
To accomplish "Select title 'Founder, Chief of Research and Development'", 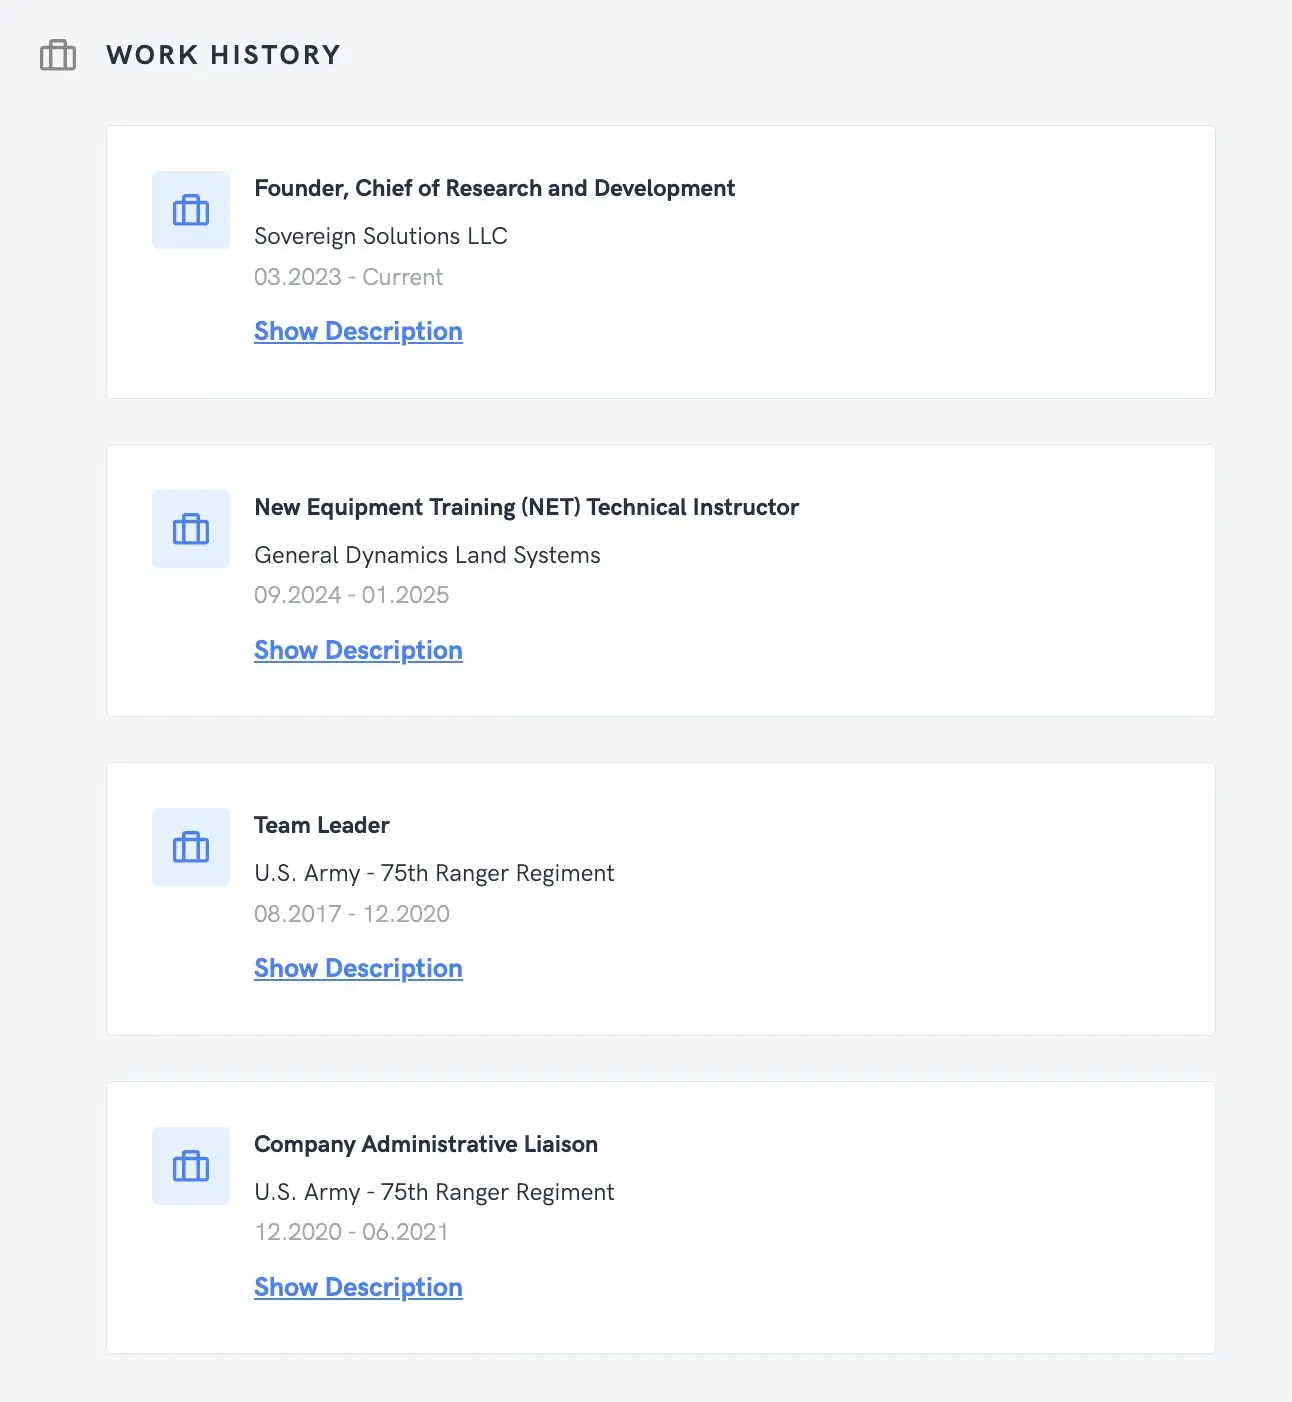I will point(495,188).
